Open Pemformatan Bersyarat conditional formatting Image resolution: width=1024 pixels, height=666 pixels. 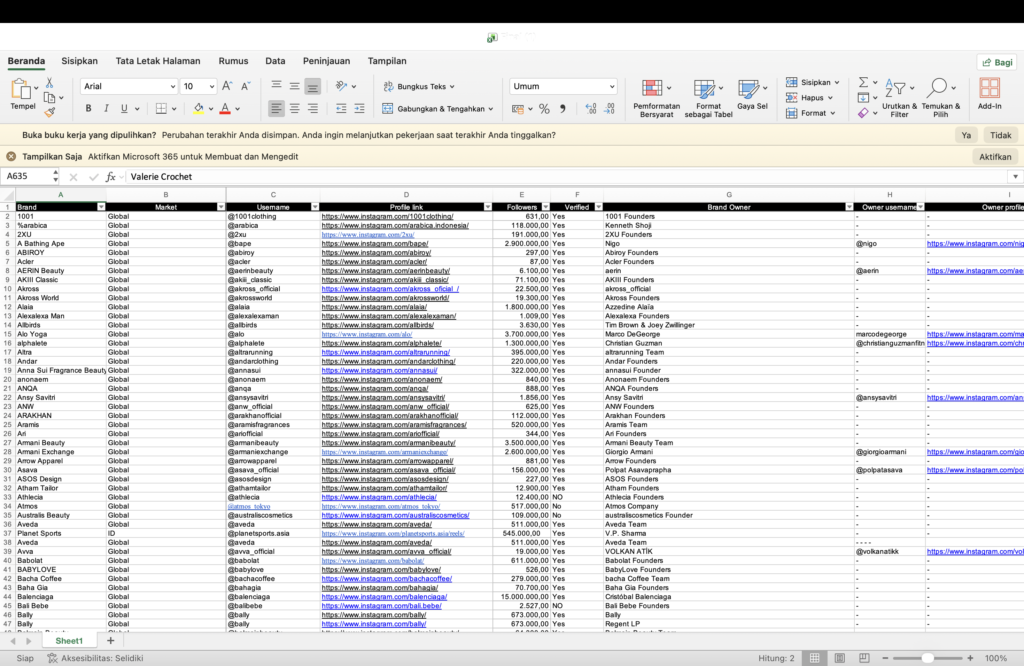(x=656, y=98)
